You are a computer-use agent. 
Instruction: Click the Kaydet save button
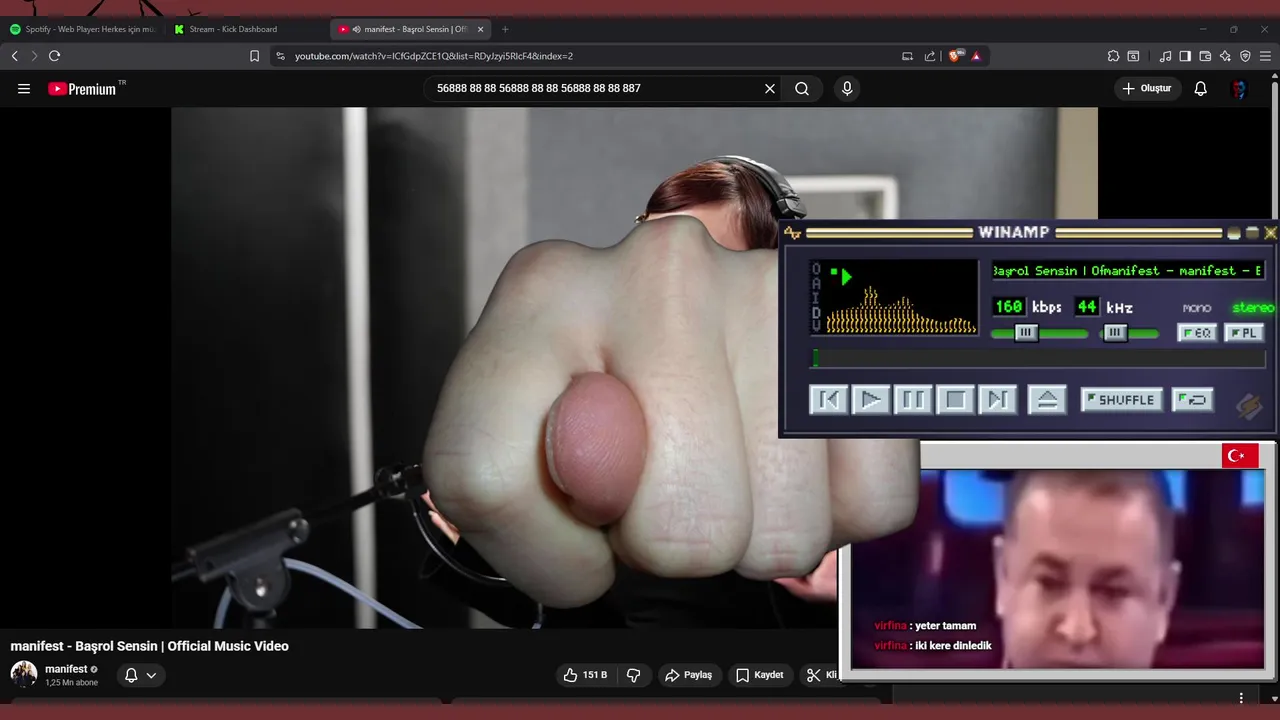tap(760, 675)
